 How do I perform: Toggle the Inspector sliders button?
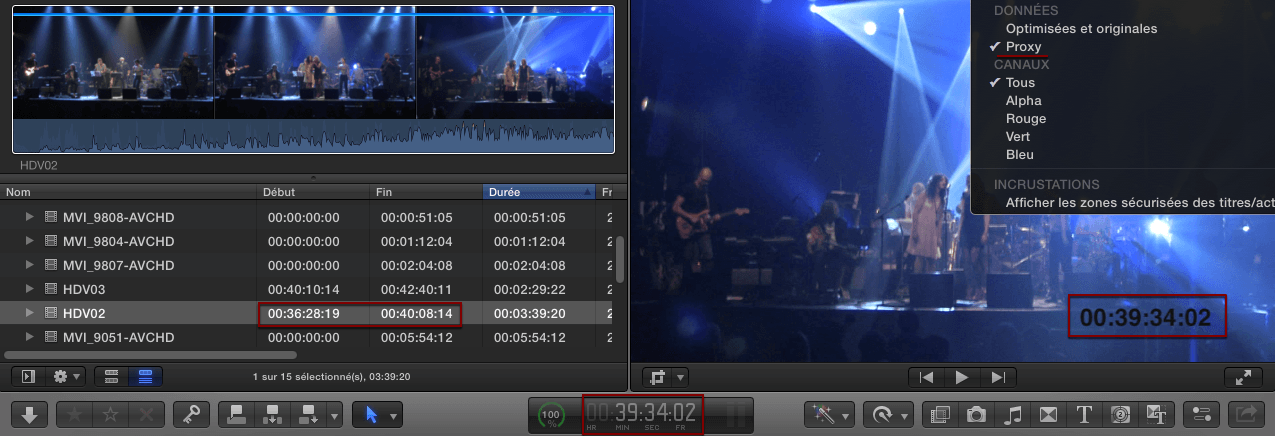[x=1202, y=414]
